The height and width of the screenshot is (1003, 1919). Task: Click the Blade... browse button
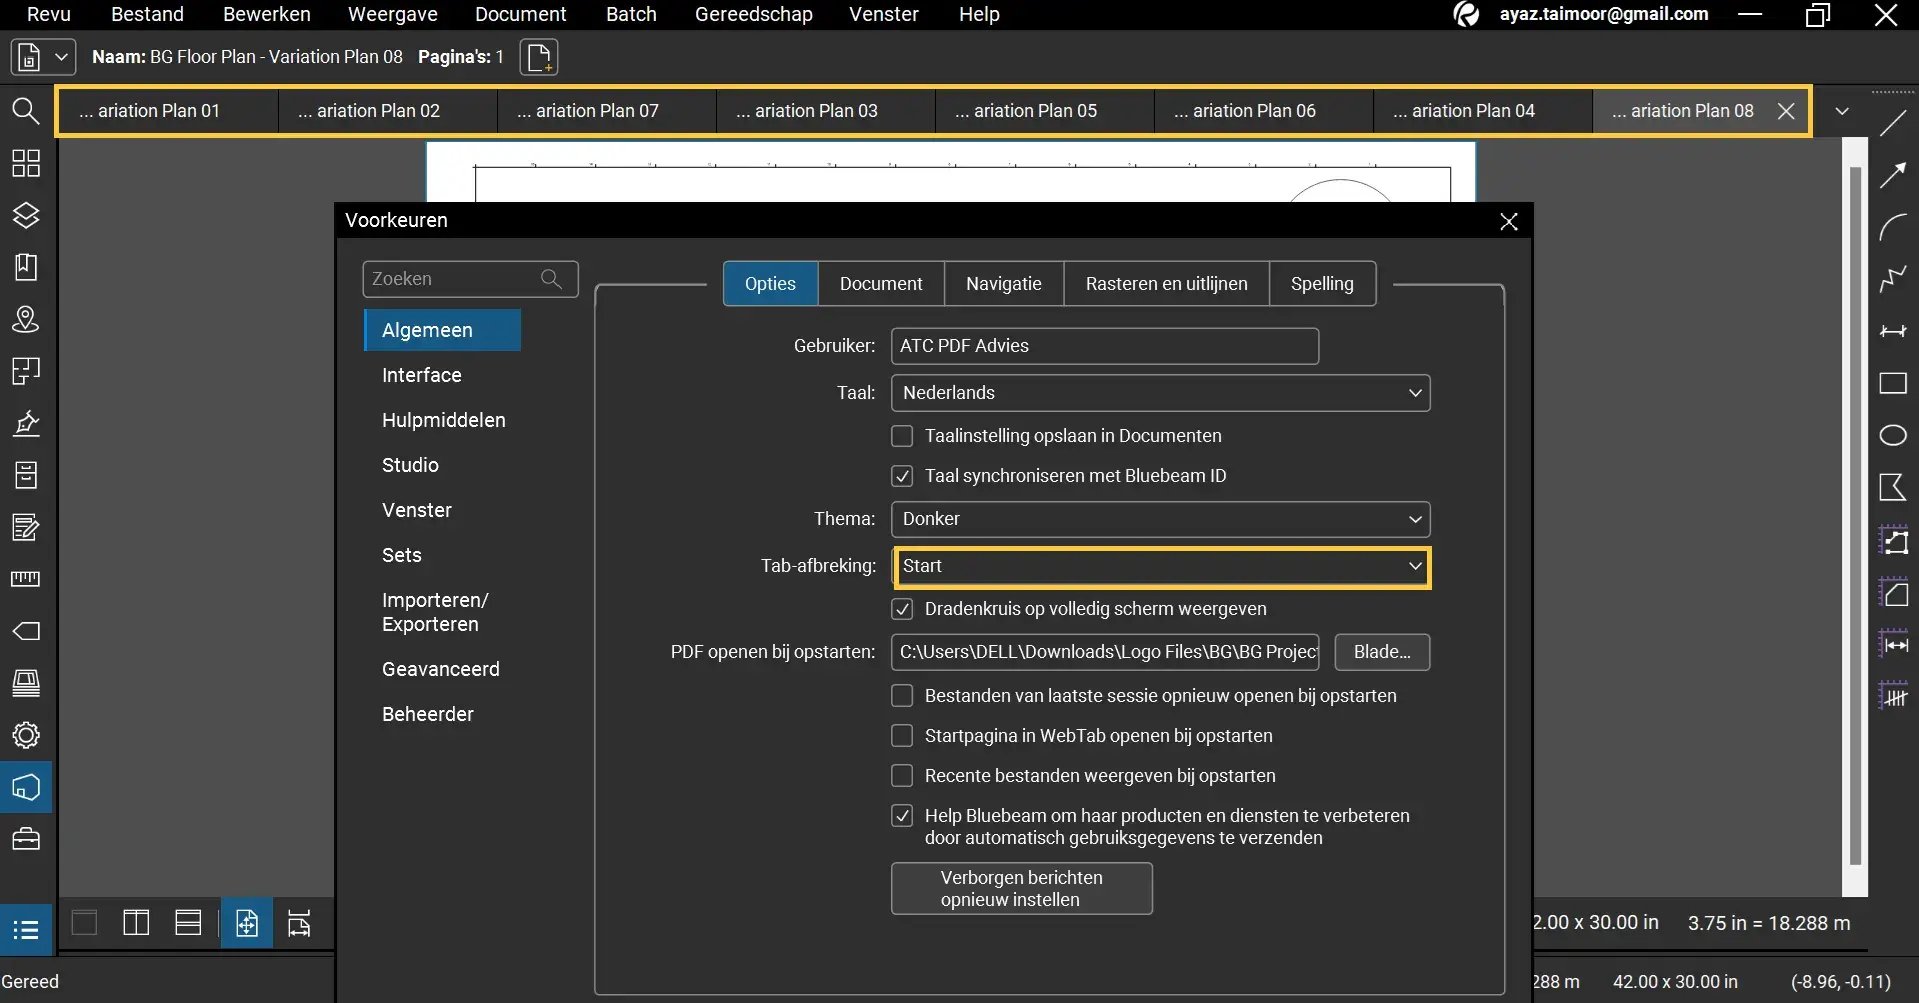coord(1382,652)
